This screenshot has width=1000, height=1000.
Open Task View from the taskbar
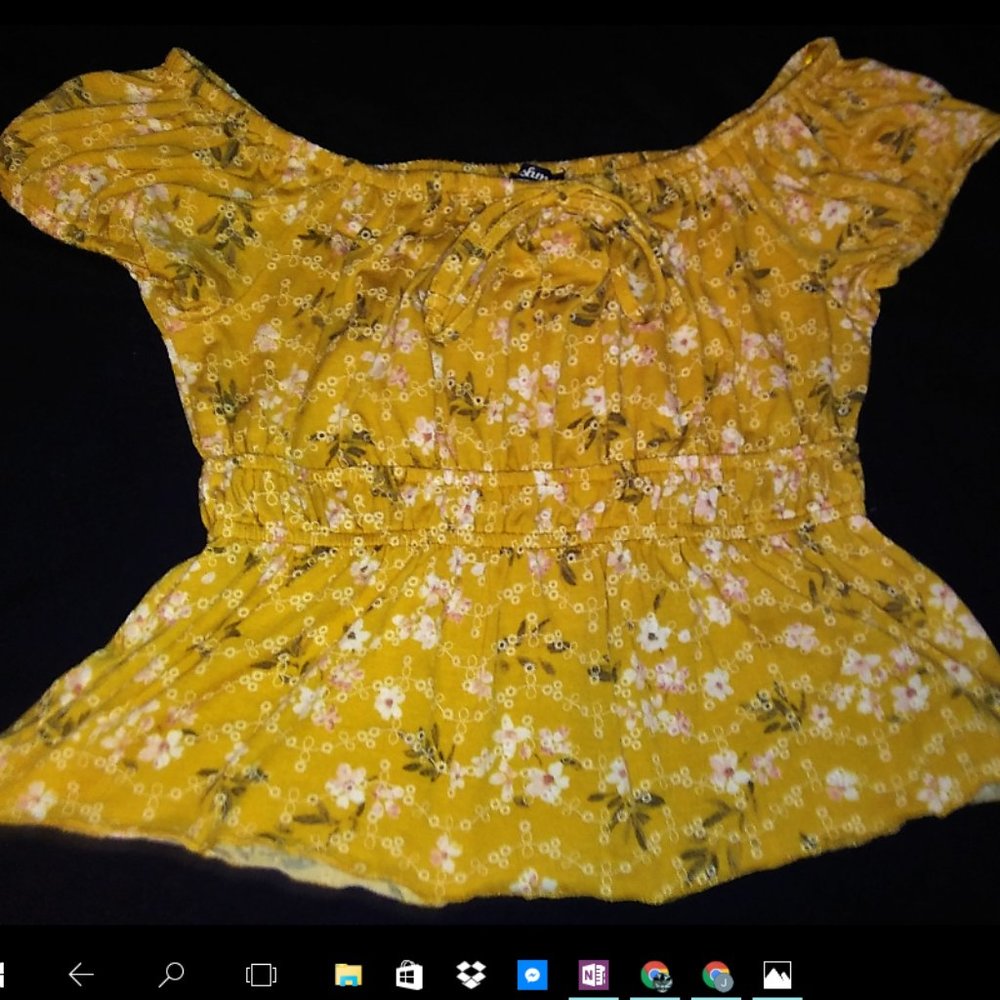click(x=261, y=974)
